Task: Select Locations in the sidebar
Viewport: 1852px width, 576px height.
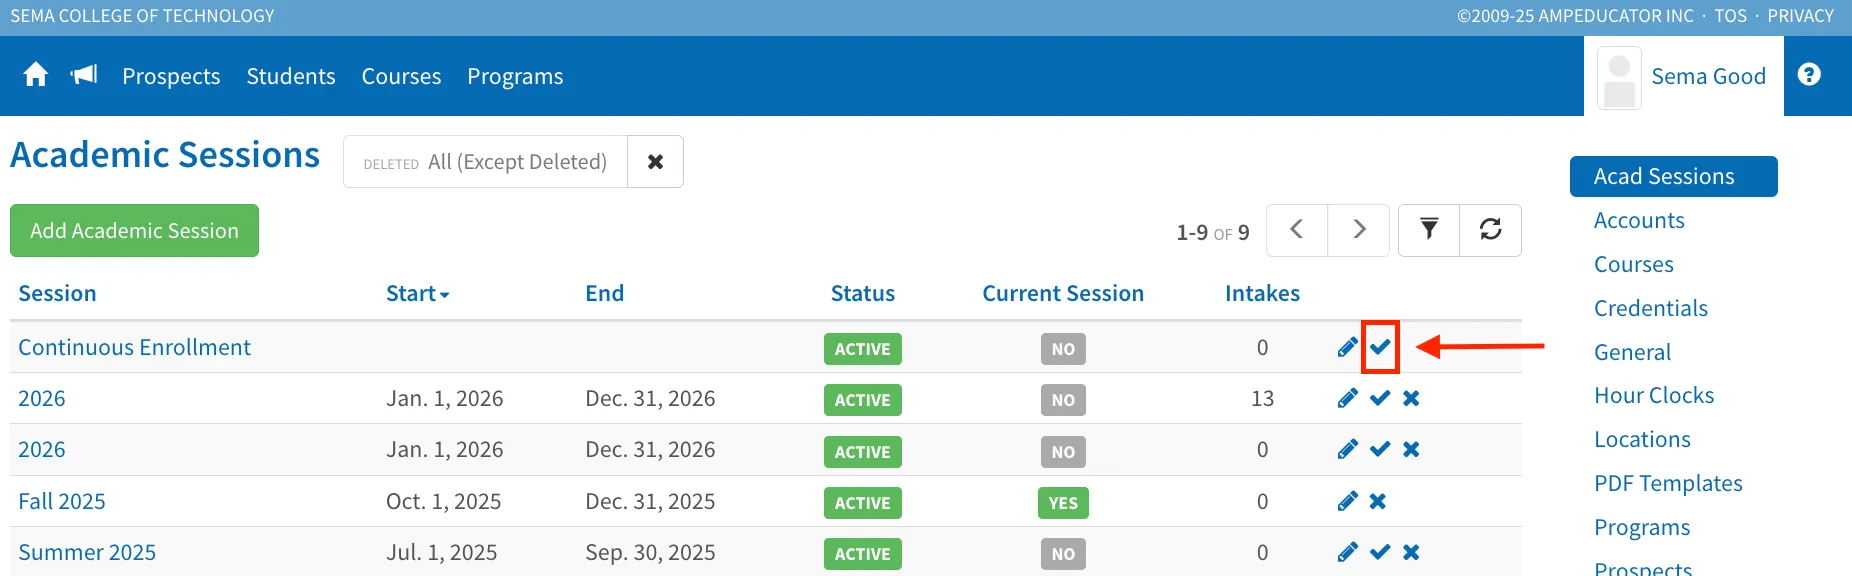Action: [1642, 439]
